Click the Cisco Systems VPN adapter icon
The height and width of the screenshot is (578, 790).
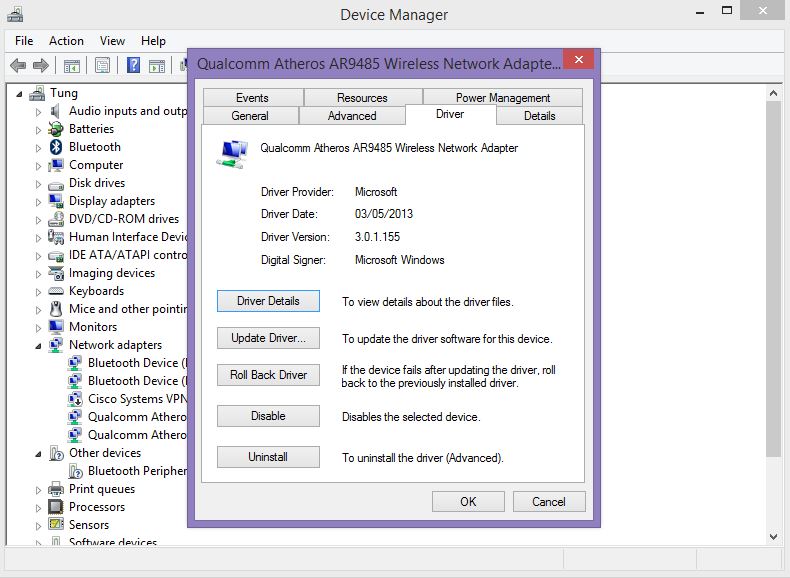point(75,399)
